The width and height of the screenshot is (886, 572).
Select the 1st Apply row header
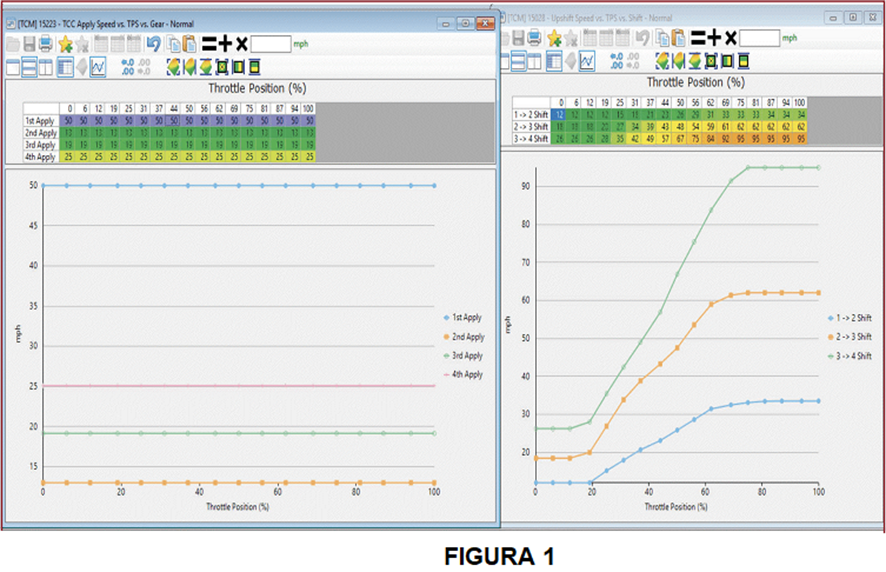[x=41, y=120]
